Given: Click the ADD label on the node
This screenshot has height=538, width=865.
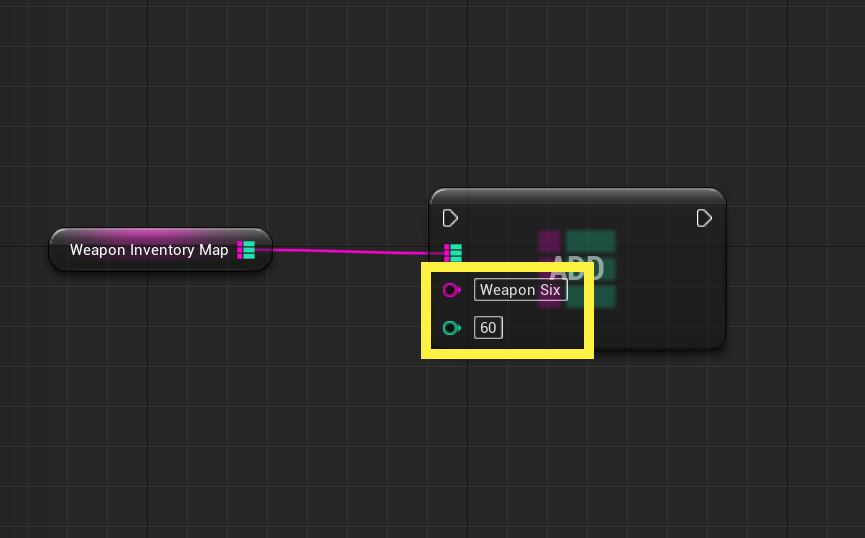Looking at the screenshot, I should [x=577, y=268].
